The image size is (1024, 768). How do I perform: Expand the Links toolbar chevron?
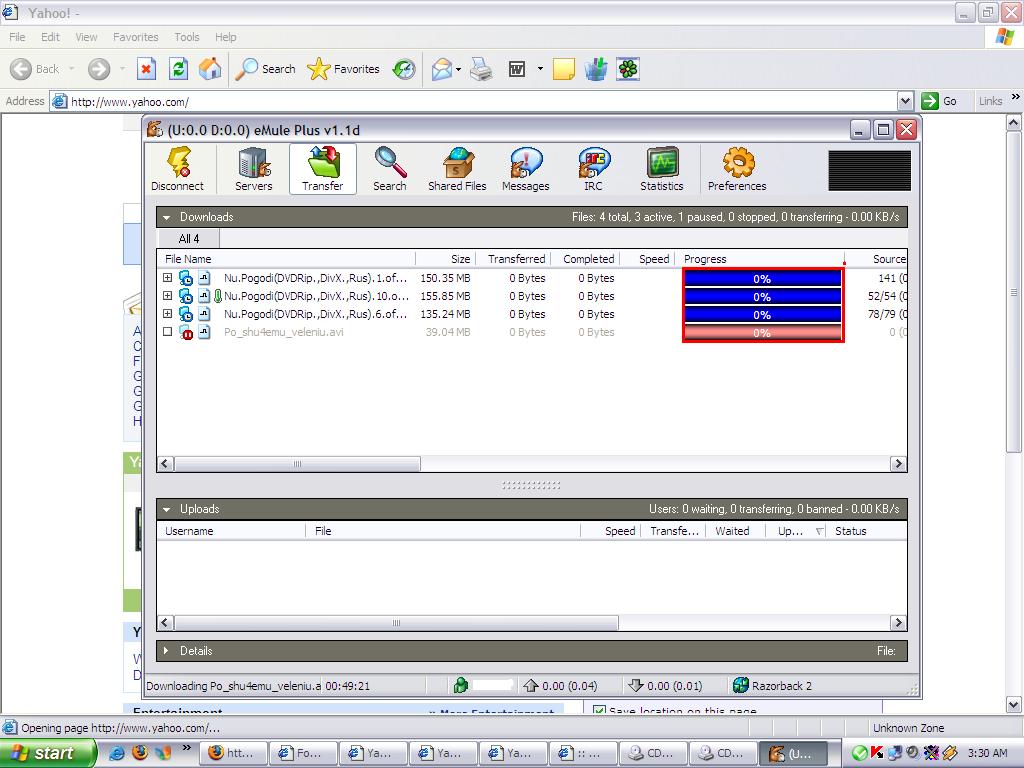(x=1016, y=97)
